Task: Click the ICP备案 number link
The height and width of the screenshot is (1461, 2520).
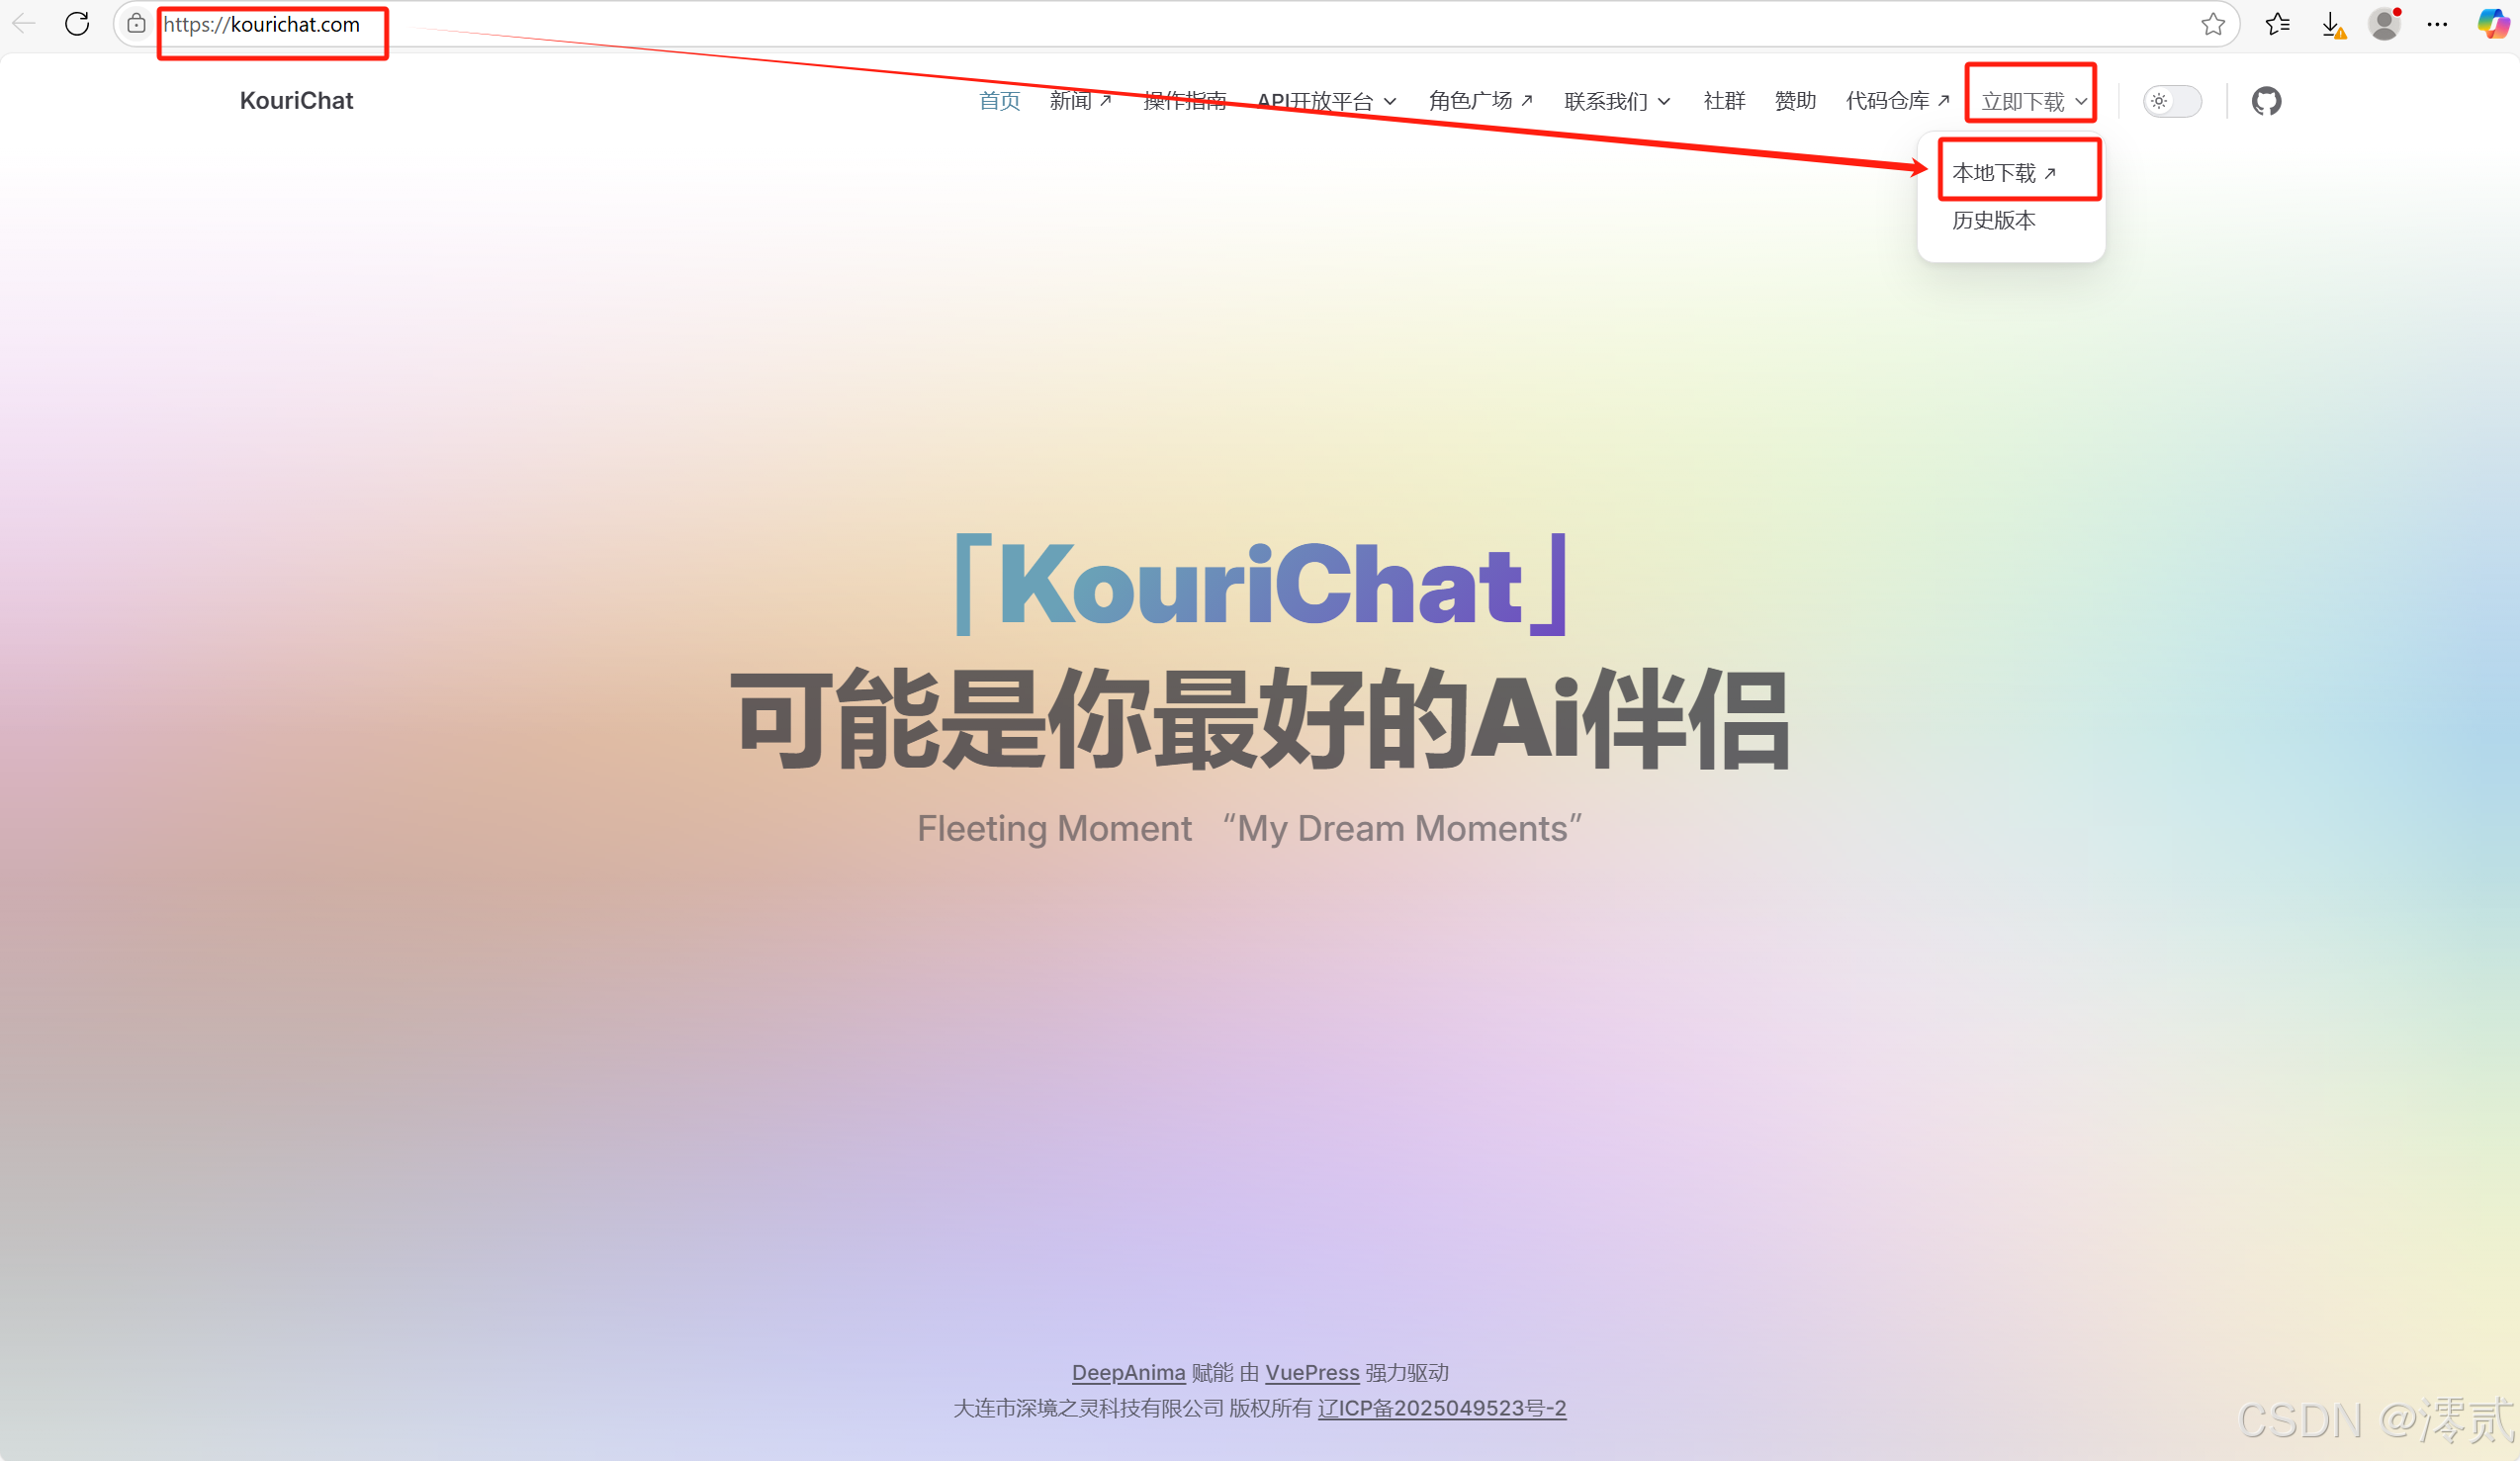Action: point(1441,1408)
